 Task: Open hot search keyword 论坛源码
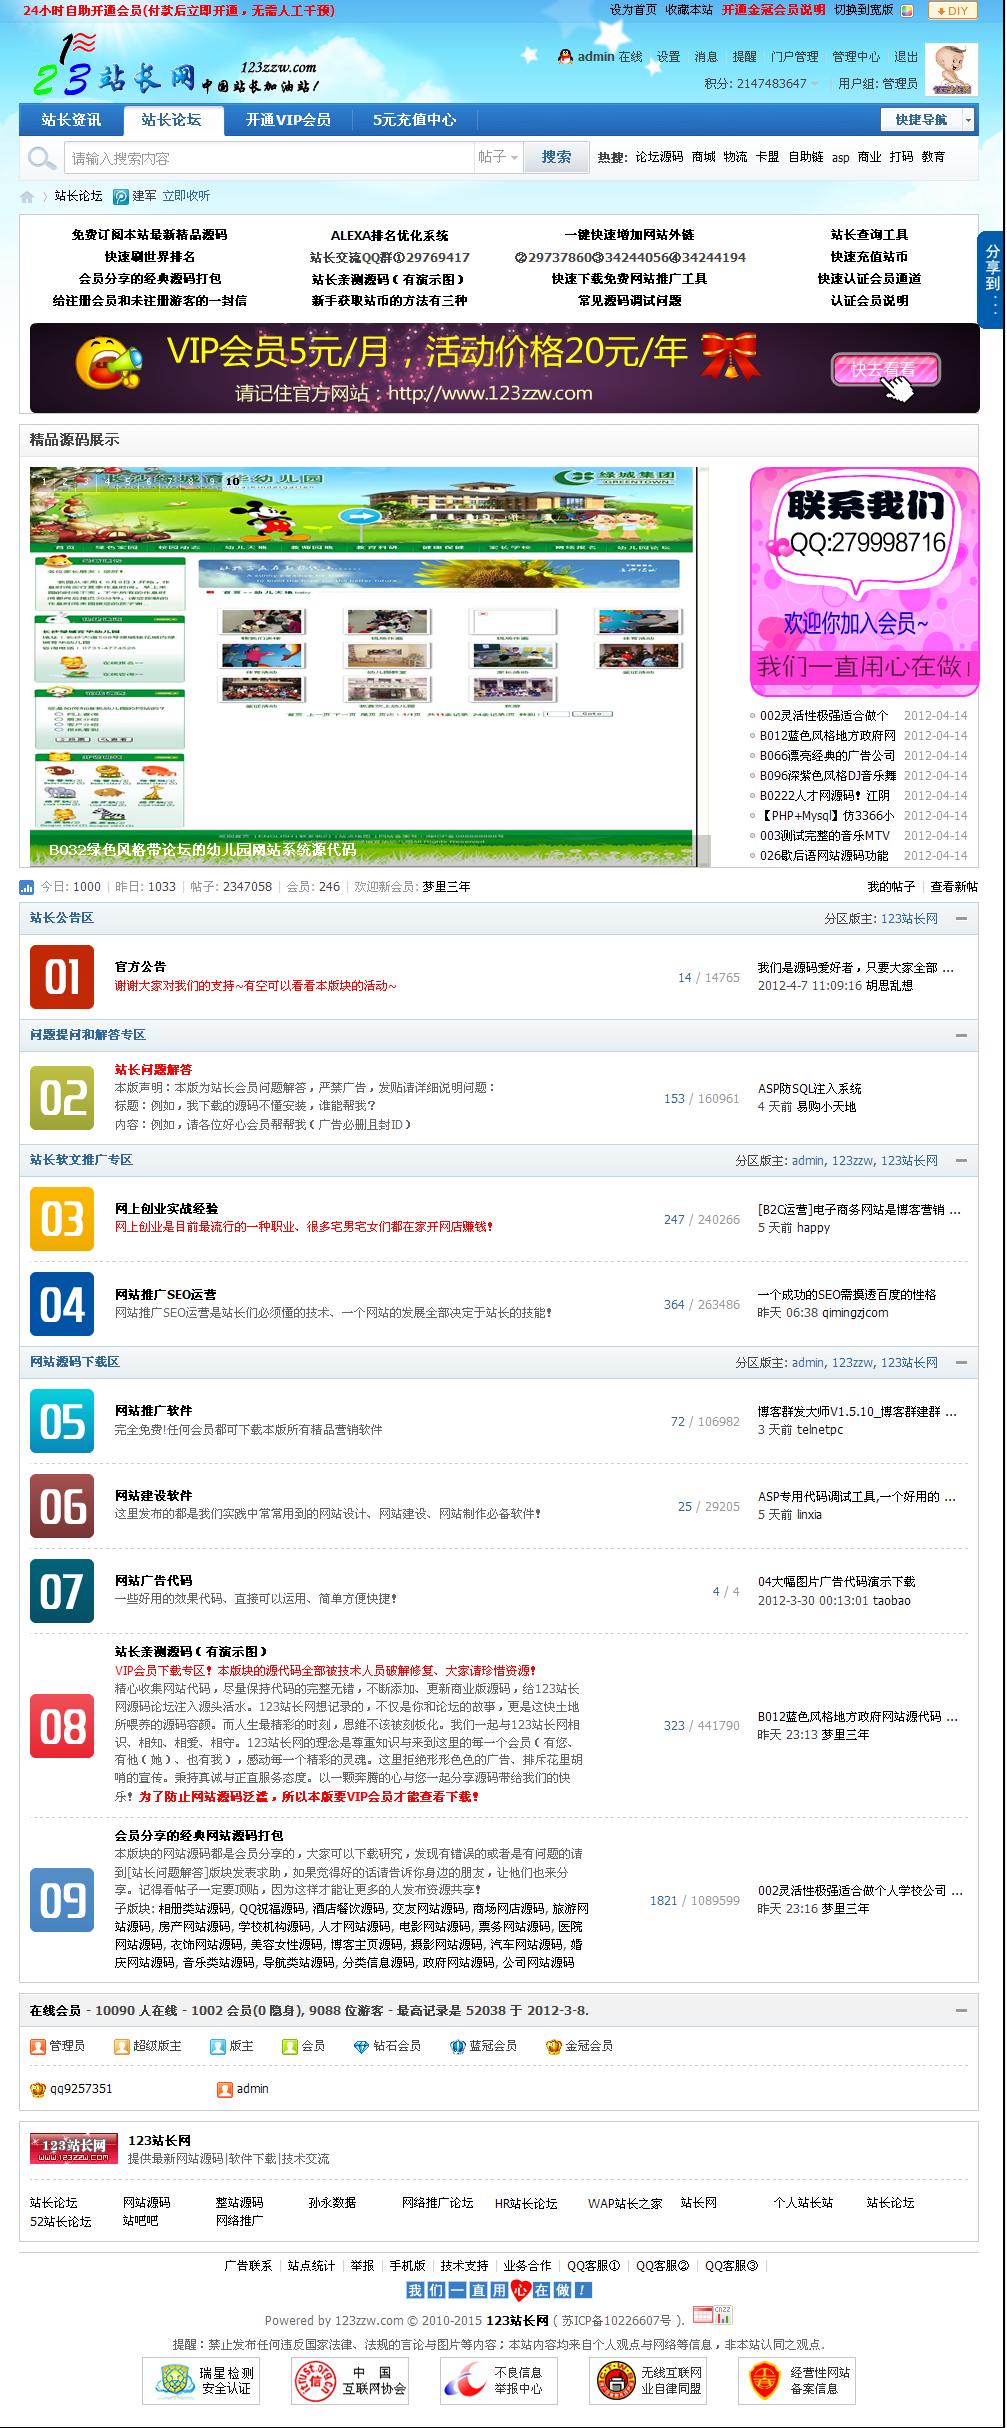pyautogui.click(x=659, y=158)
